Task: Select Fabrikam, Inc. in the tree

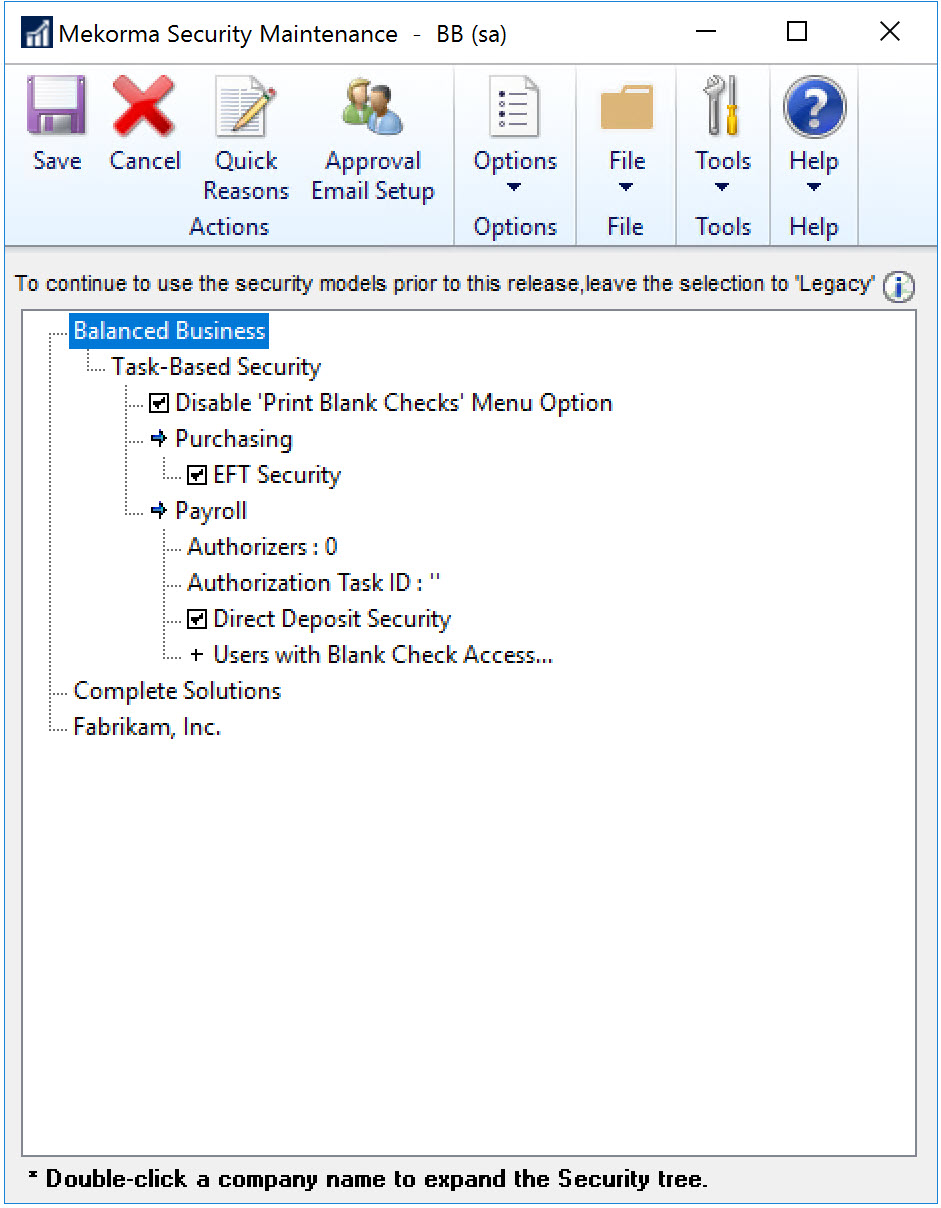Action: (x=147, y=727)
